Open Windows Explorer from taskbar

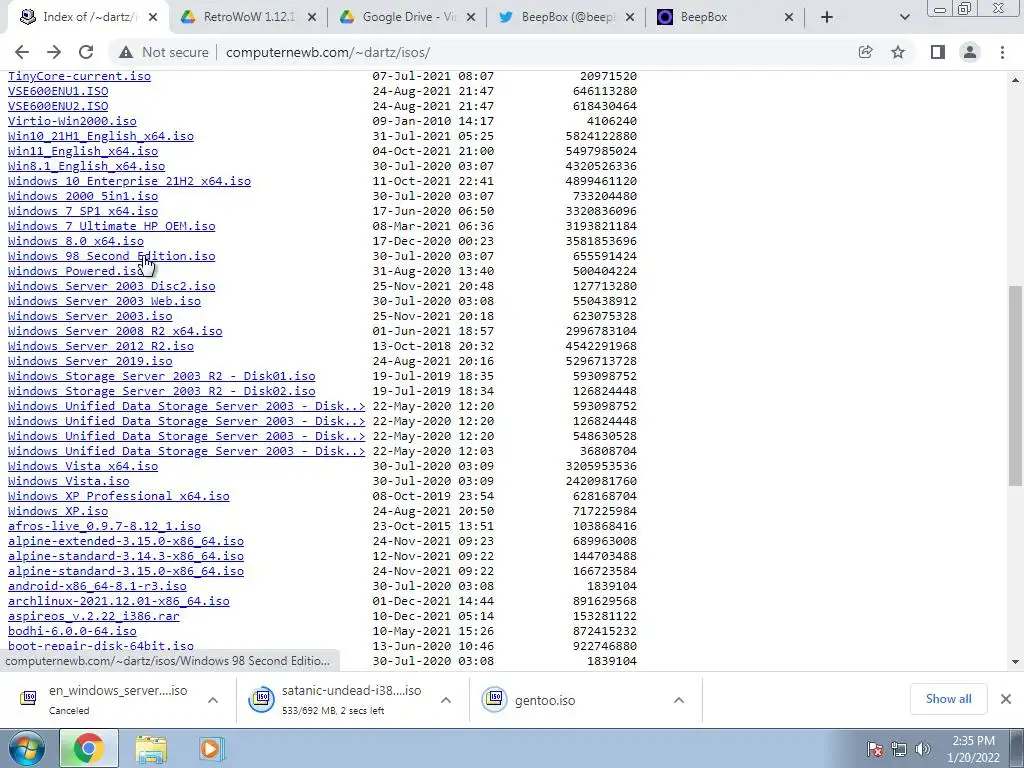[151, 748]
